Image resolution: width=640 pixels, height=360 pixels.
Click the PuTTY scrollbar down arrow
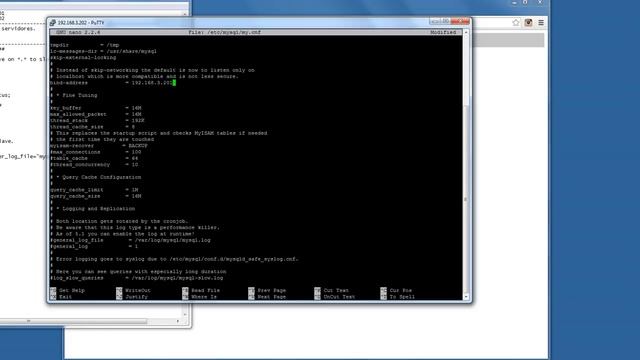(x=466, y=297)
